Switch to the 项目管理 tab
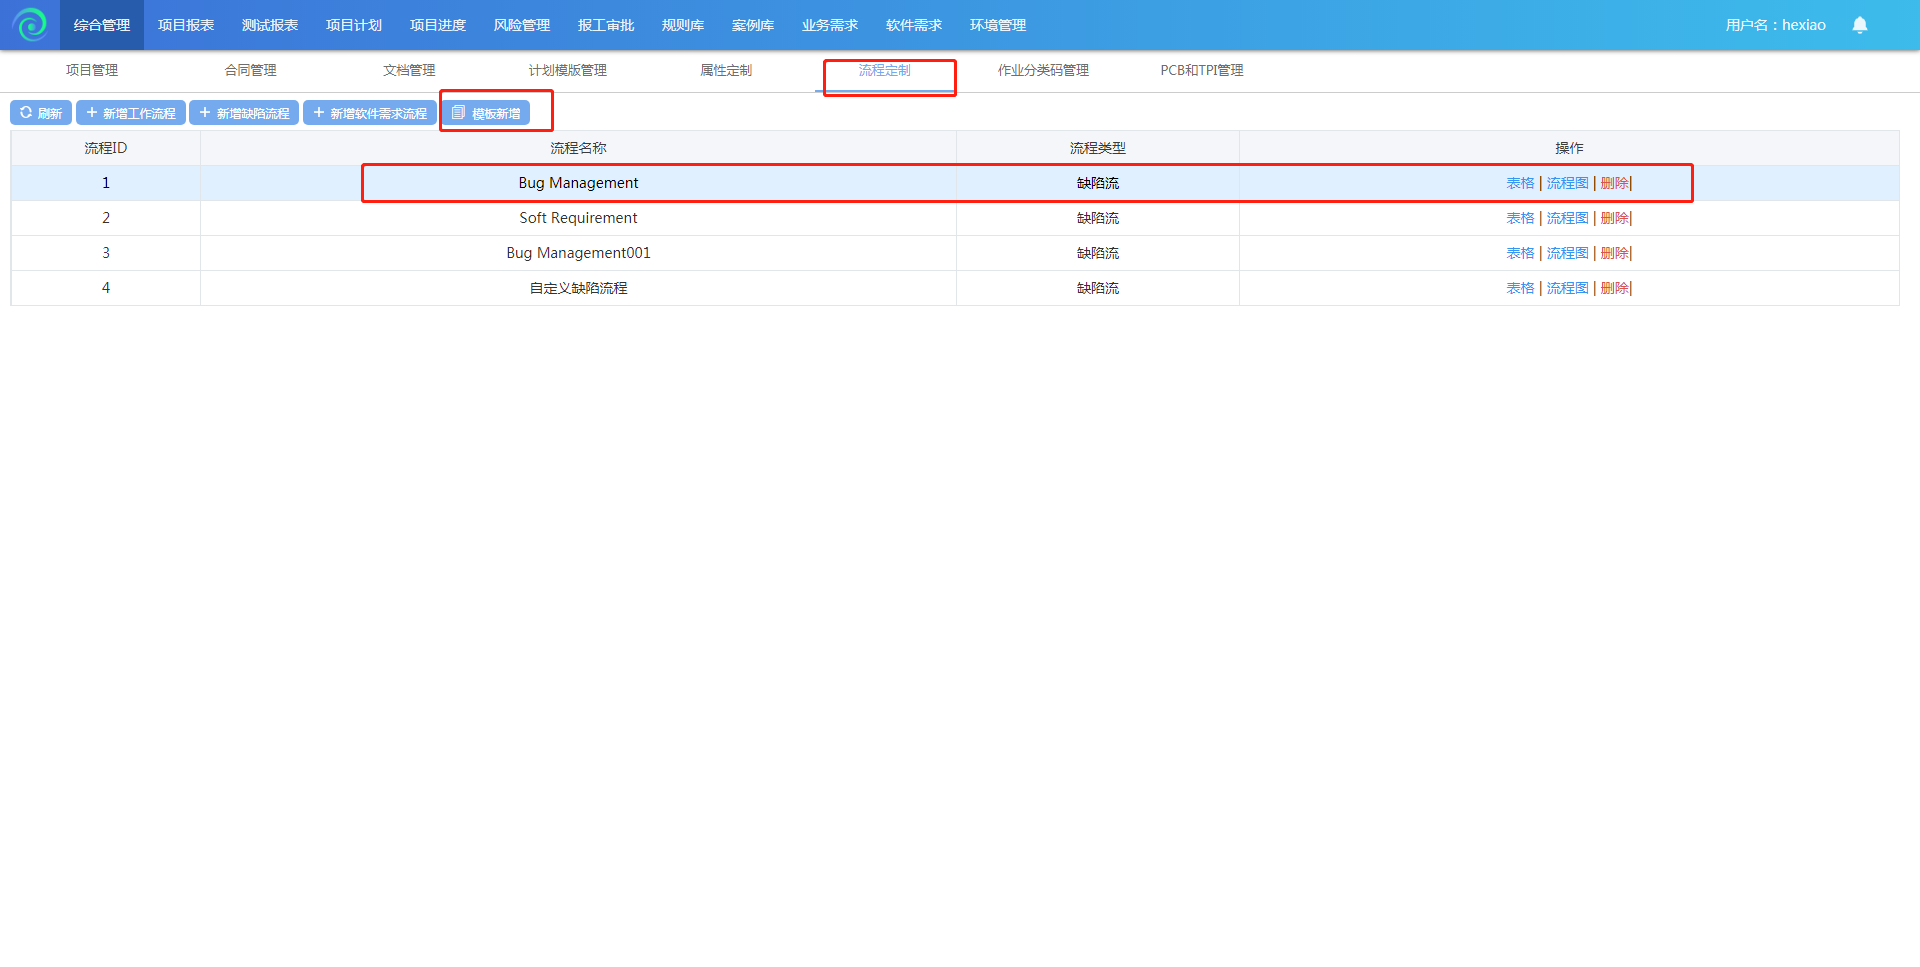 coord(92,70)
